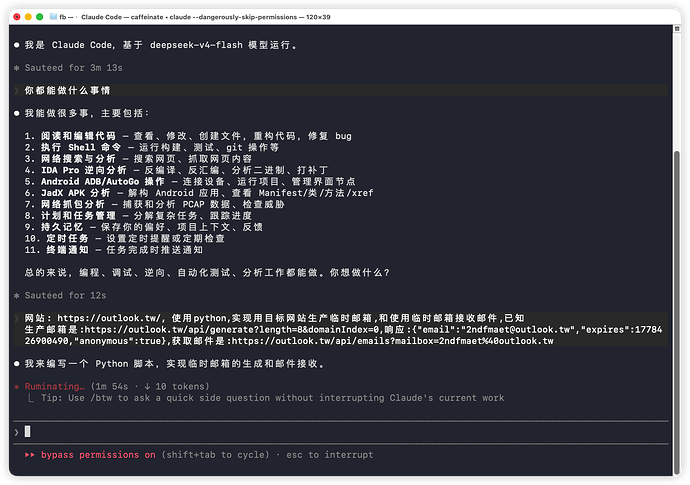This screenshot has height=485, width=690.
Task: Click the white bullet before '我是 Claude Code'
Action: pyautogui.click(x=17, y=45)
